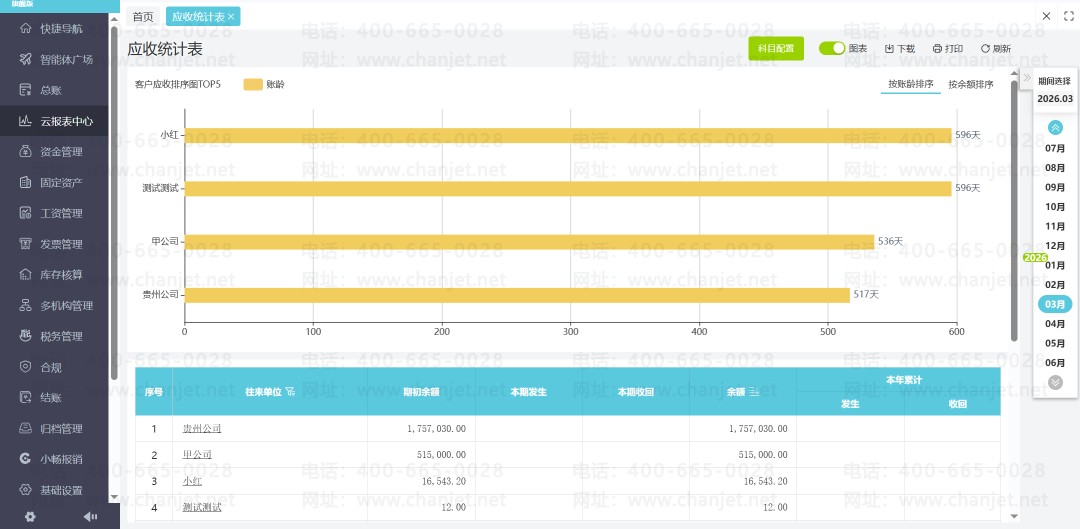Click the settings gear at sidebar bottom
Viewport: 1080px width, 529px height.
[30, 517]
